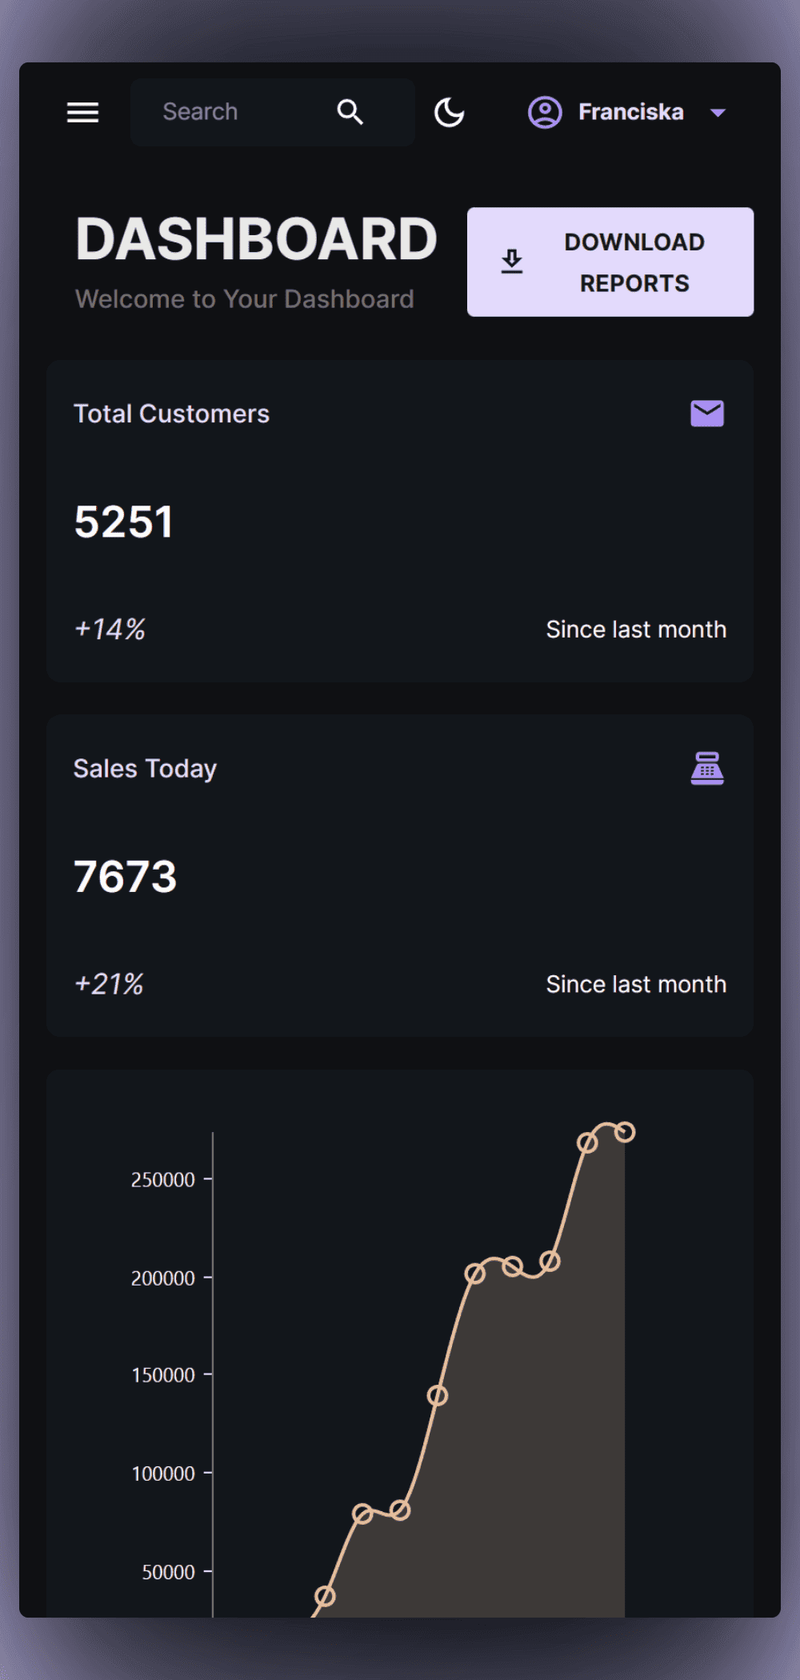Click the 7673 sales today value
Viewport: 800px width, 1680px height.
pos(125,877)
